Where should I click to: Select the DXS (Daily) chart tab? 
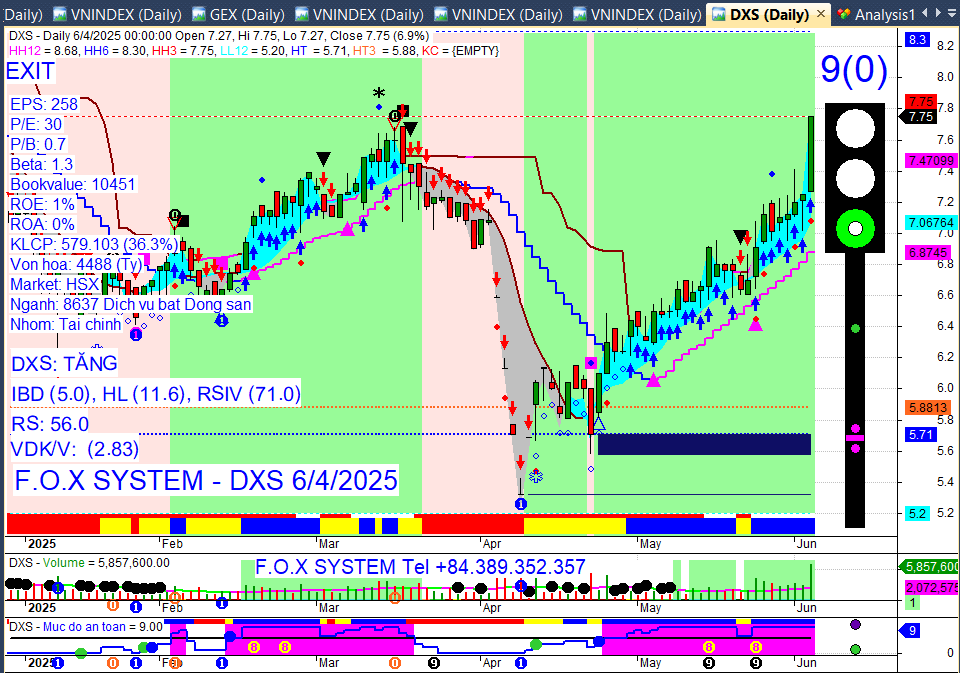pos(769,13)
